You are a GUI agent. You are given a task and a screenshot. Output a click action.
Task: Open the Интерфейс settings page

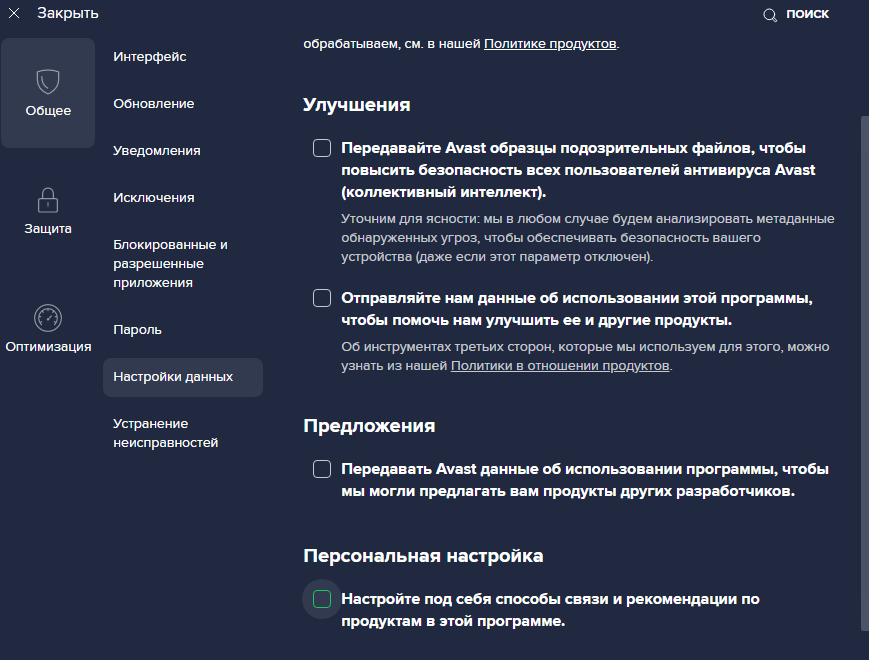(x=150, y=57)
